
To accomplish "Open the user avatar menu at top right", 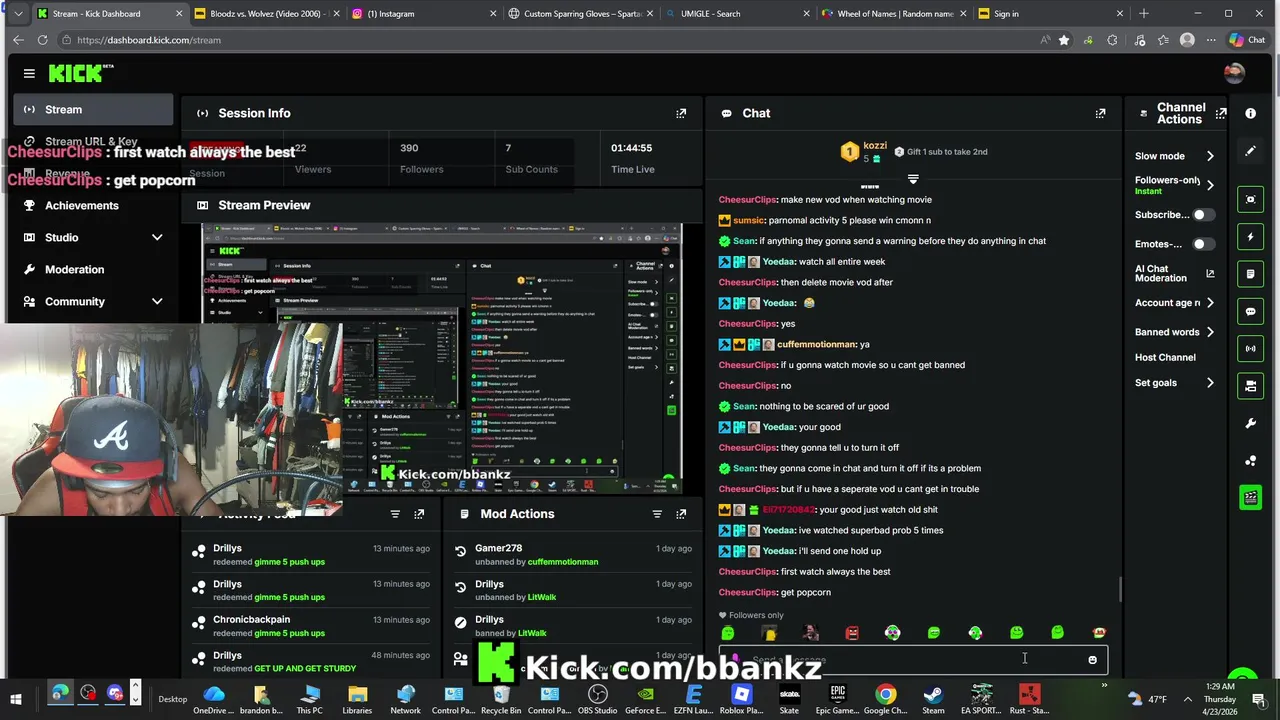I will click(x=1234, y=73).
